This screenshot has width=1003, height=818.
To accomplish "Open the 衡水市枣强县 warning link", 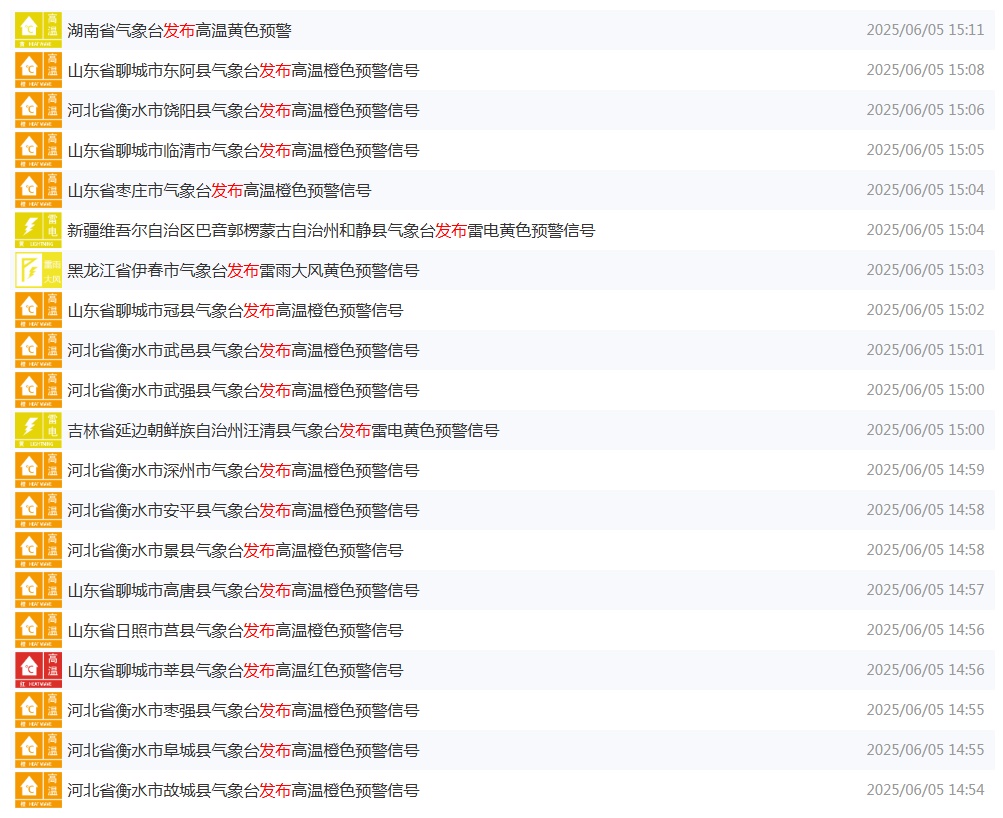I will [x=243, y=710].
